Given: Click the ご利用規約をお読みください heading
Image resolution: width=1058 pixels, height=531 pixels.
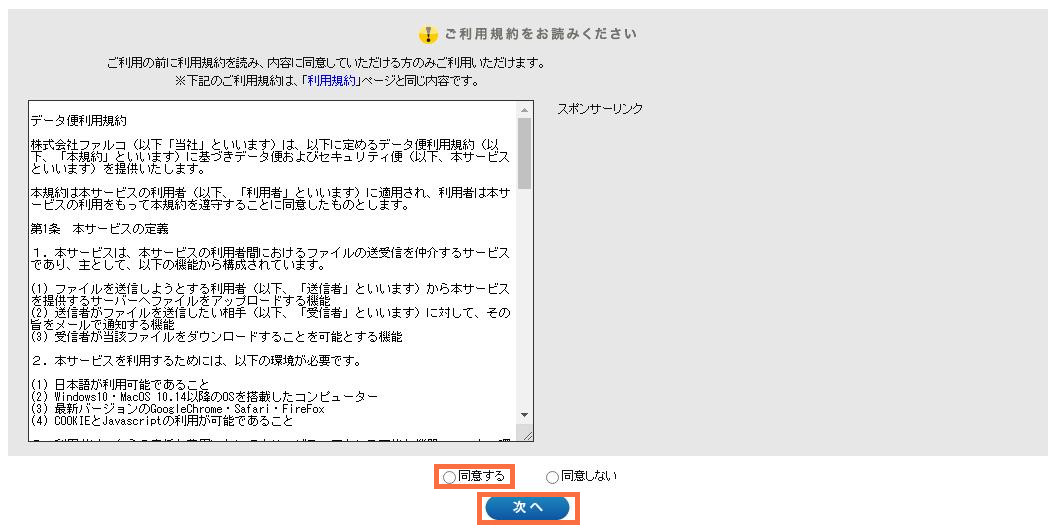Looking at the screenshot, I should click(x=540, y=34).
